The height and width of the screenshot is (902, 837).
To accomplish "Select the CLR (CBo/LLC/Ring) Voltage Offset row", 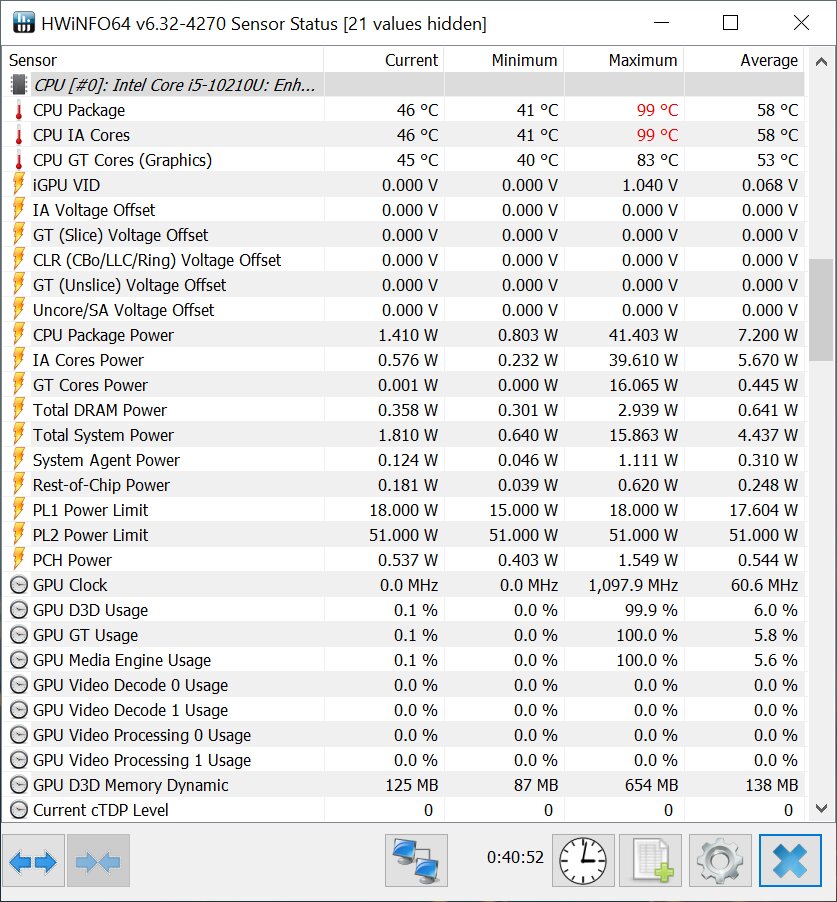I will 404,260.
